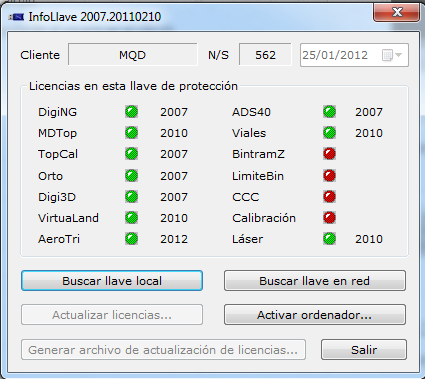Click the 2010 version next to Viales

[x=369, y=133]
